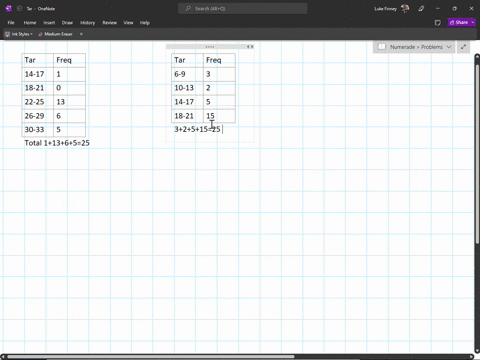Open the Feed sticky notes icon
The height and width of the screenshot is (360, 480).
point(438,23)
